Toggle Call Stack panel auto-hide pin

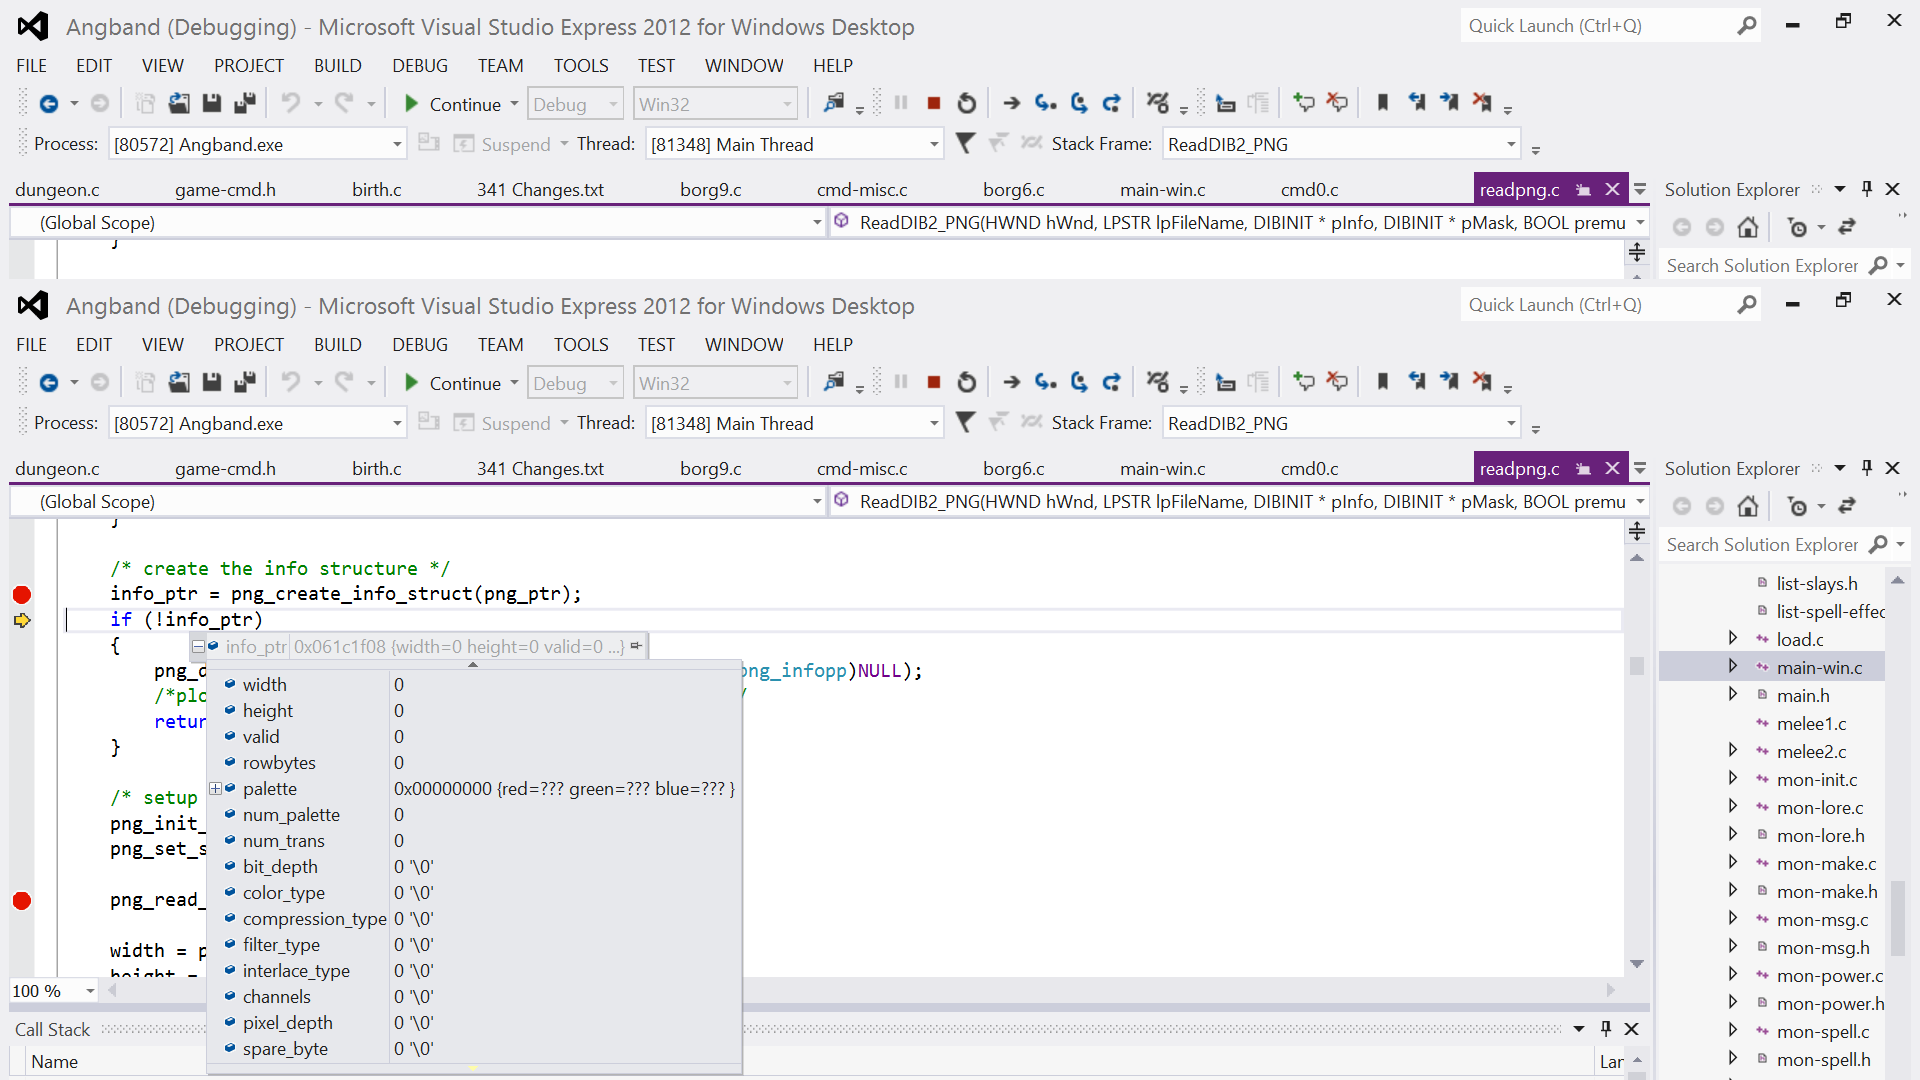click(1606, 1028)
